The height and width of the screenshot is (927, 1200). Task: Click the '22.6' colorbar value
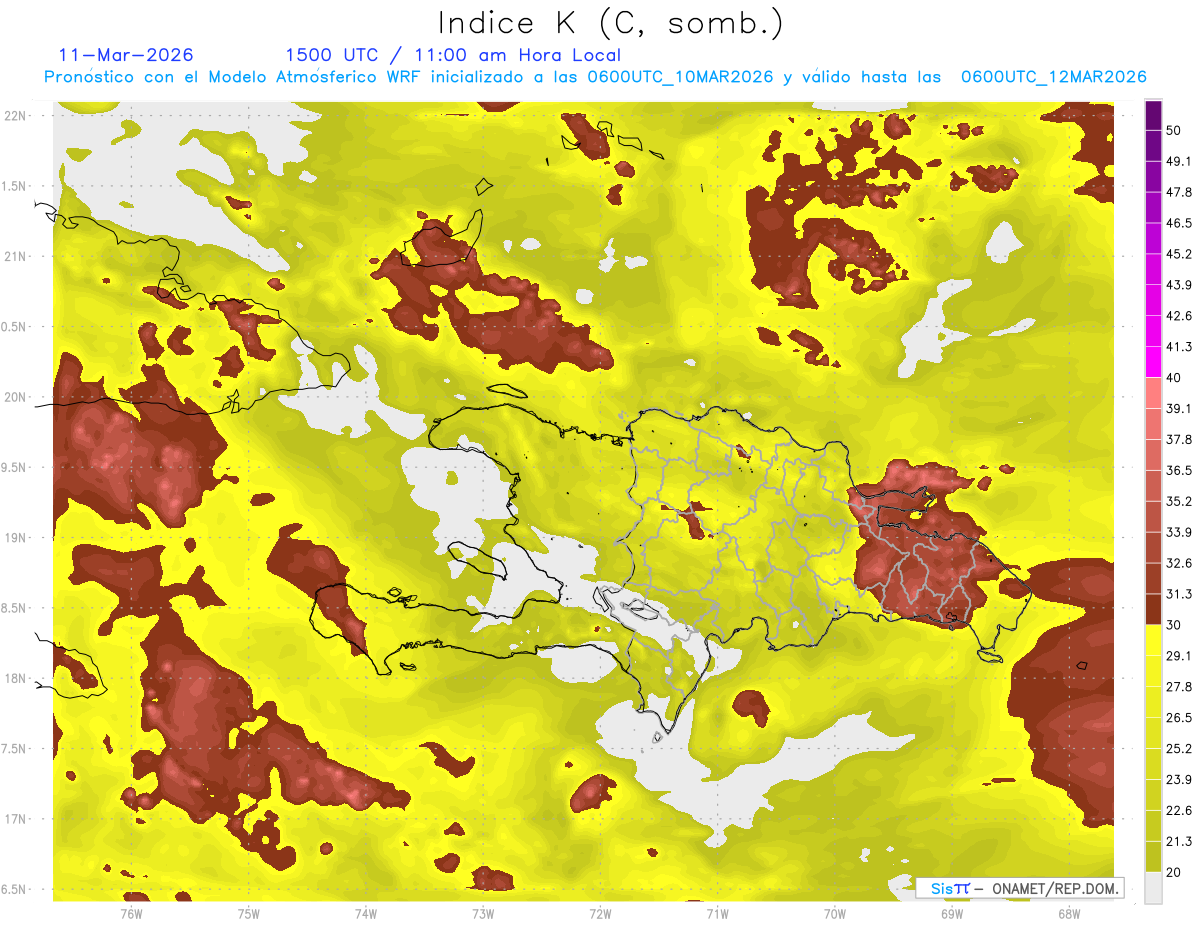coord(1179,811)
